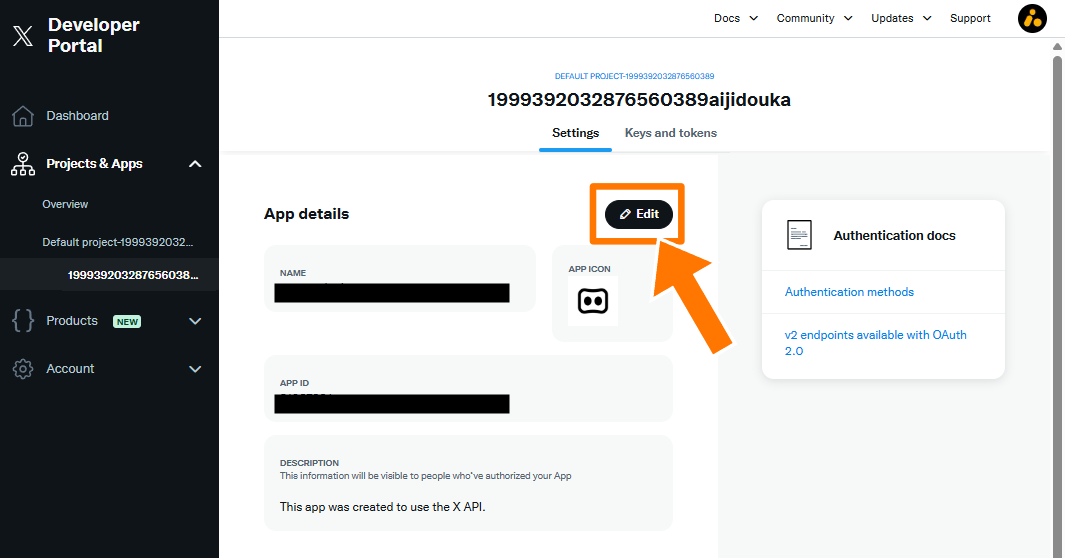Click the Authentication docs document icon

coord(799,235)
